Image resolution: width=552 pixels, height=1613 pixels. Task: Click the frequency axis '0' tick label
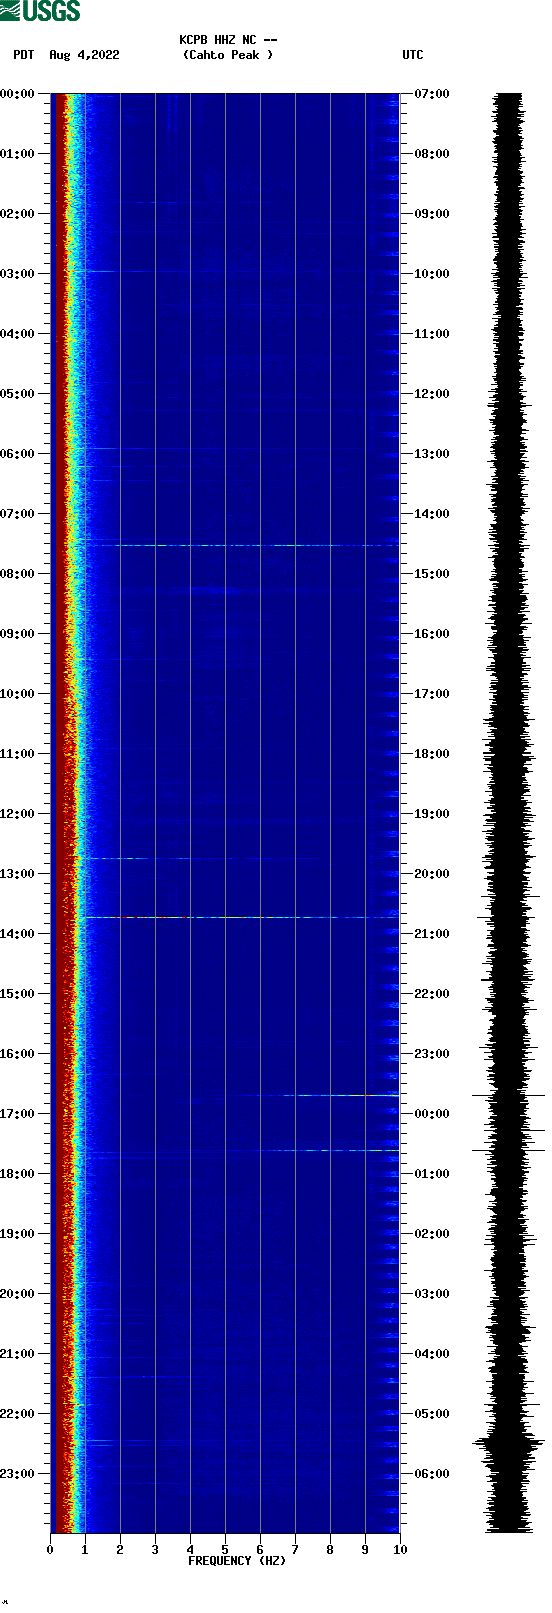pos(50,1550)
